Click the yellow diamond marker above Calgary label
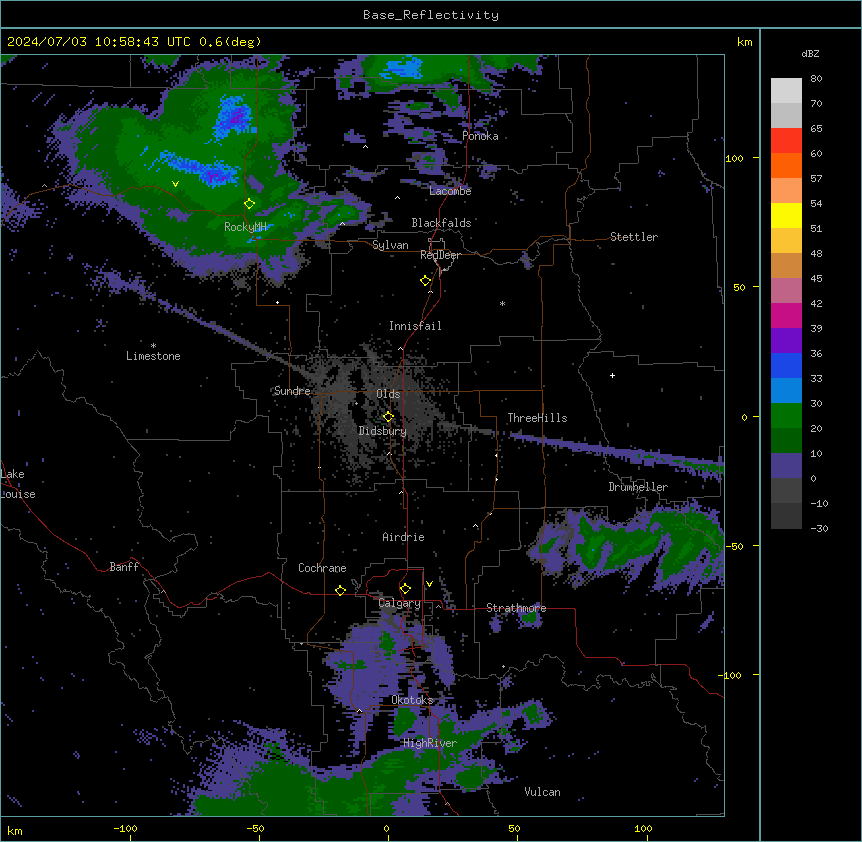The height and width of the screenshot is (842, 862). [x=405, y=589]
